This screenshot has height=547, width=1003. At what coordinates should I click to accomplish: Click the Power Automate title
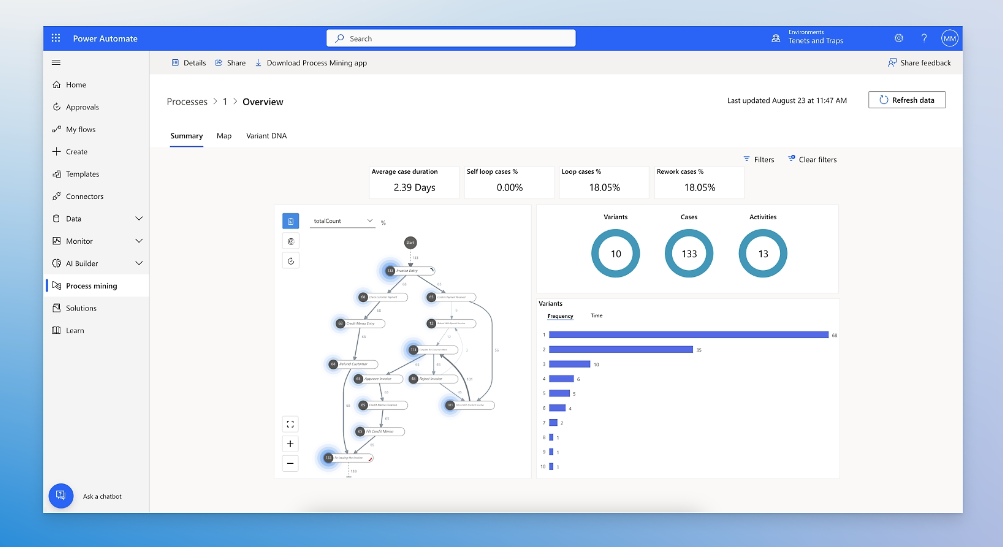coord(105,38)
